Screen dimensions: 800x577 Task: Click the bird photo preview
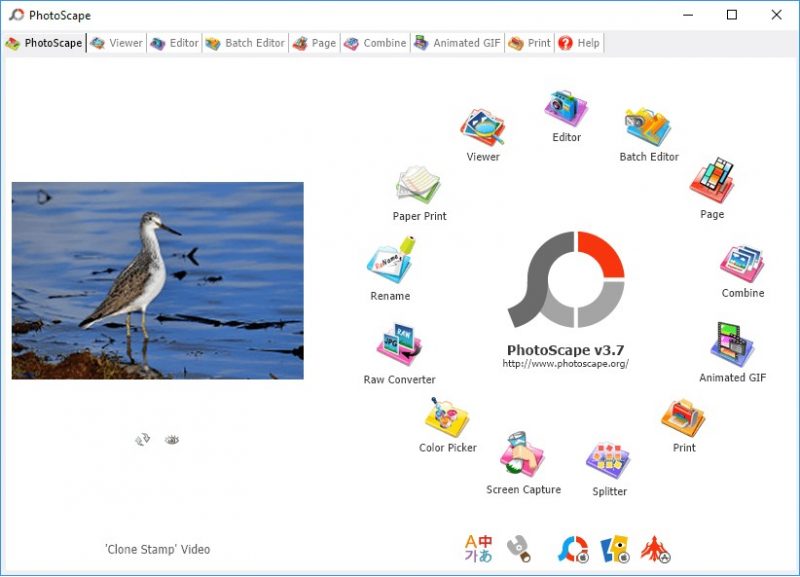point(158,281)
